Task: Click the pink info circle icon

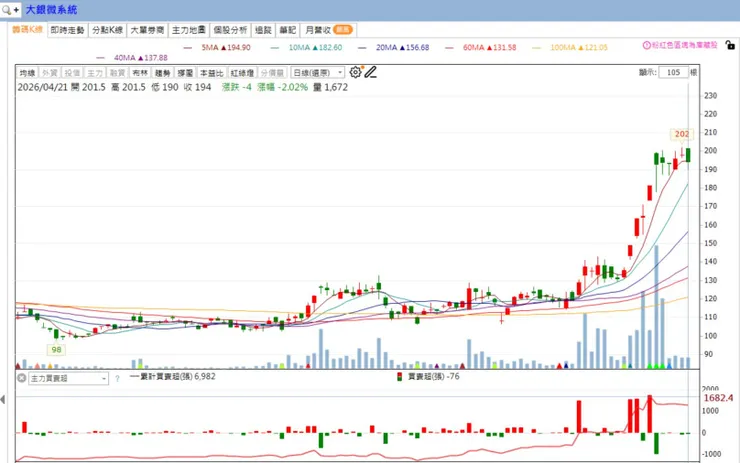Action: click(x=647, y=45)
